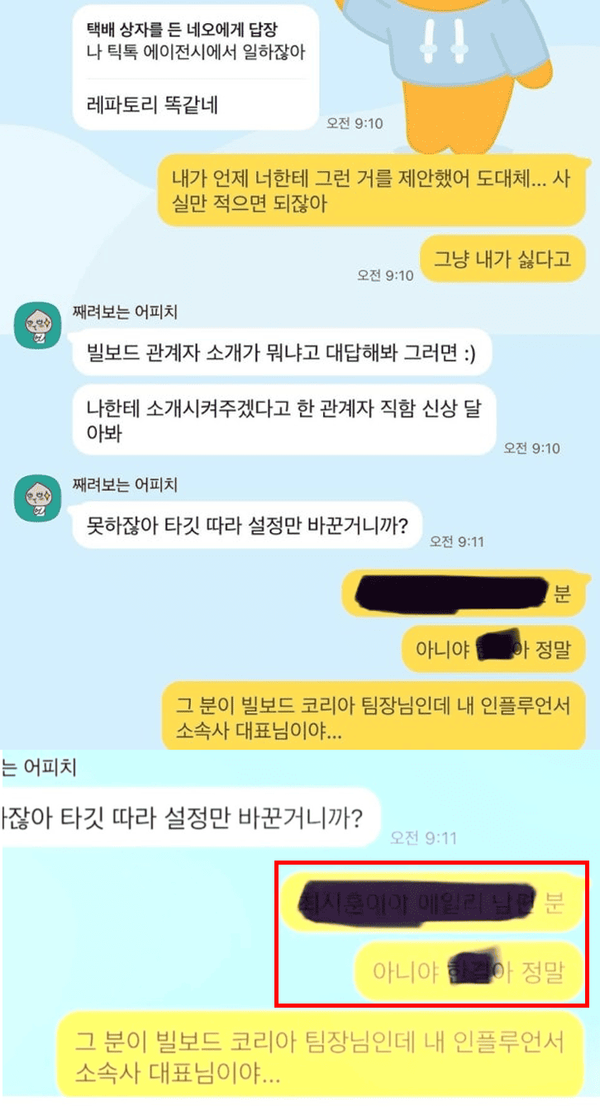The height and width of the screenshot is (1111, 600).
Task: Select the '그냥 내가 싫다고' bubble
Action: coord(502,258)
